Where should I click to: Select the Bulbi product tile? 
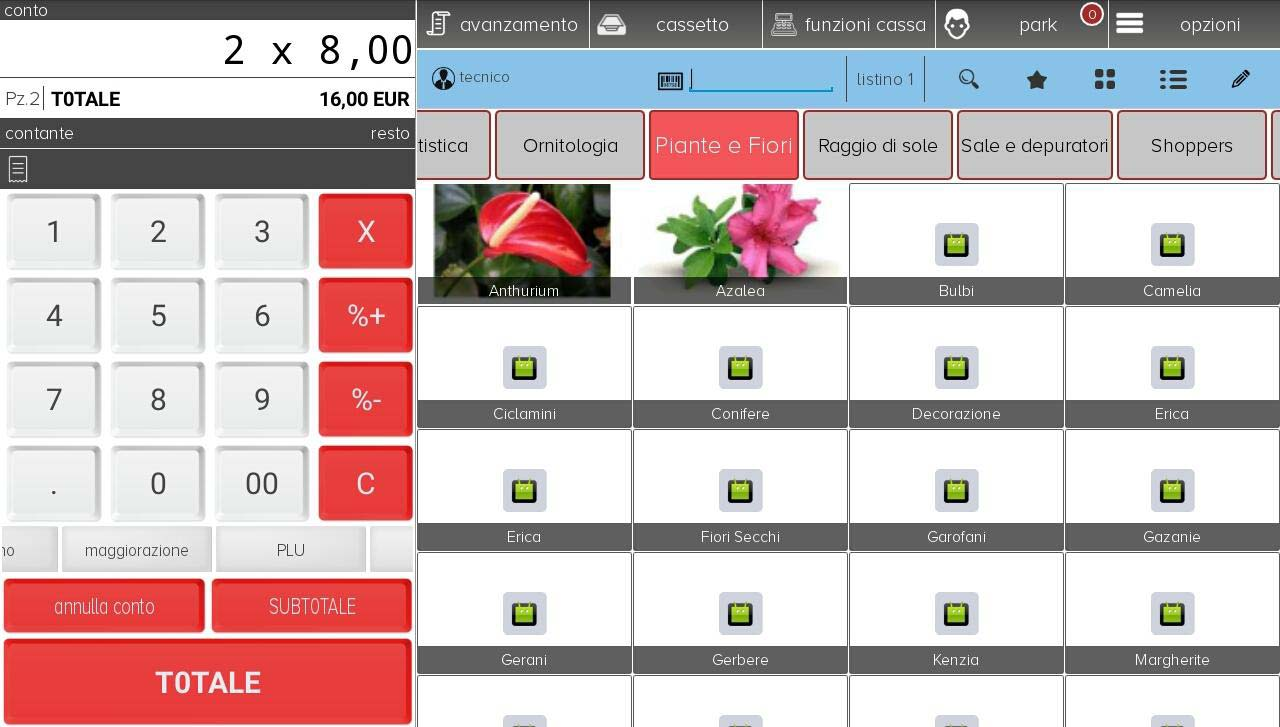[956, 244]
